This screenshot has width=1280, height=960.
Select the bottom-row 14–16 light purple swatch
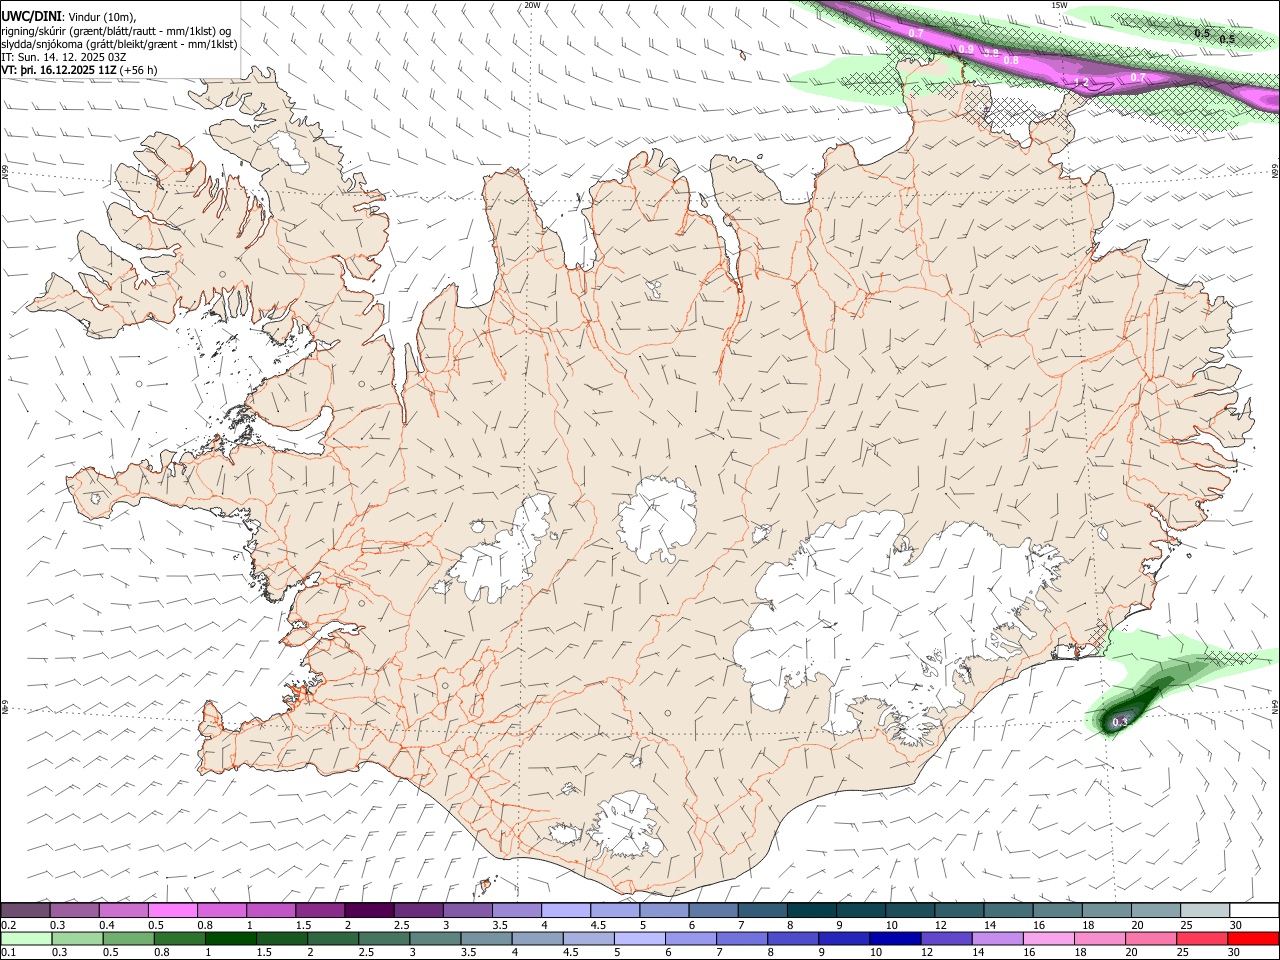pos(996,939)
